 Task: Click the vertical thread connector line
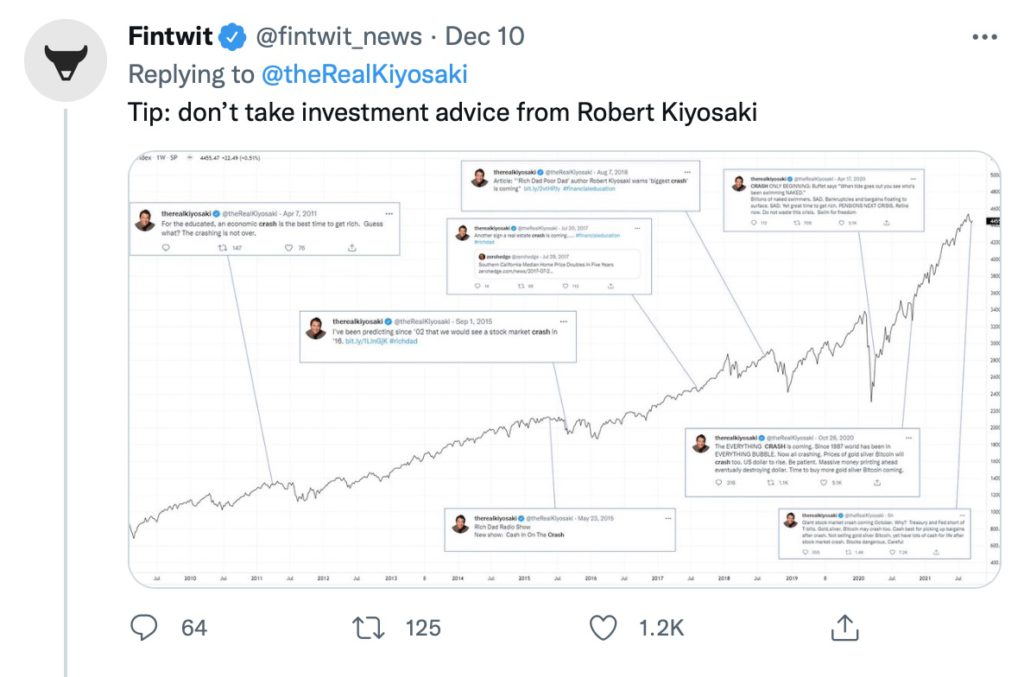tap(65, 392)
